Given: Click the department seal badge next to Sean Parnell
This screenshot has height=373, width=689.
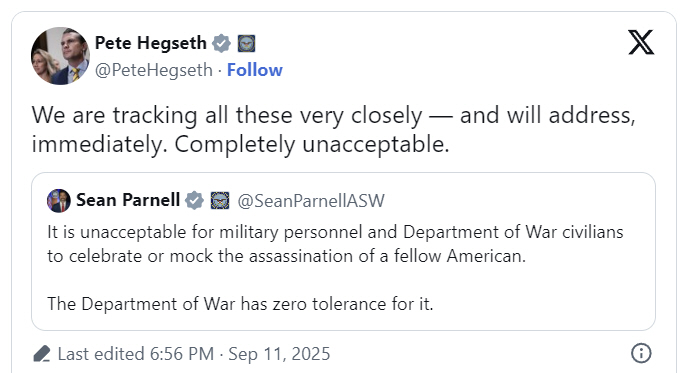Looking at the screenshot, I should [x=220, y=200].
